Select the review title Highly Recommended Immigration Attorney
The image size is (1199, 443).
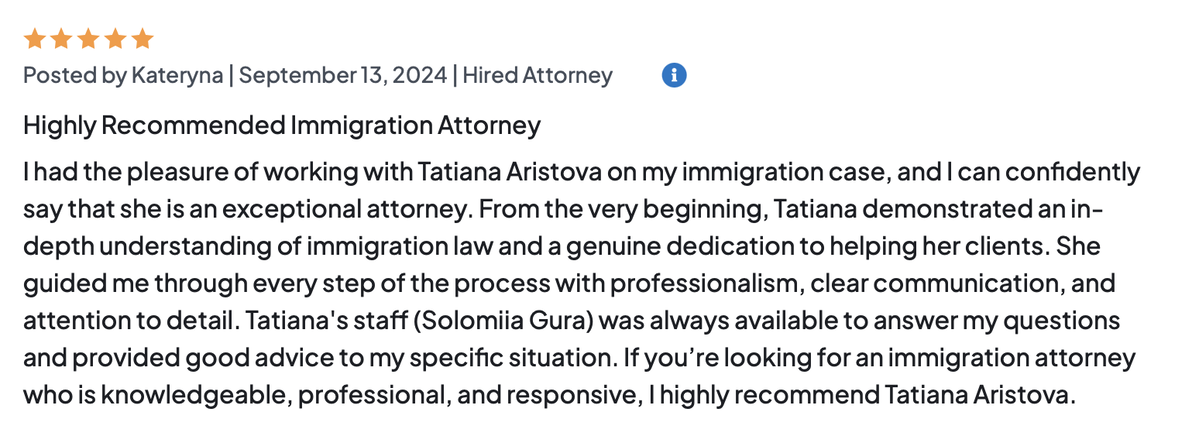pos(281,126)
